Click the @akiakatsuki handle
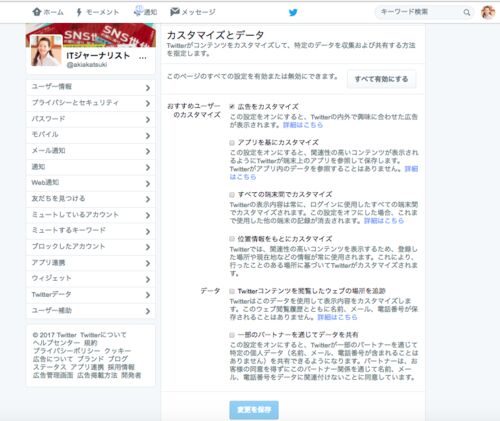 pos(87,65)
